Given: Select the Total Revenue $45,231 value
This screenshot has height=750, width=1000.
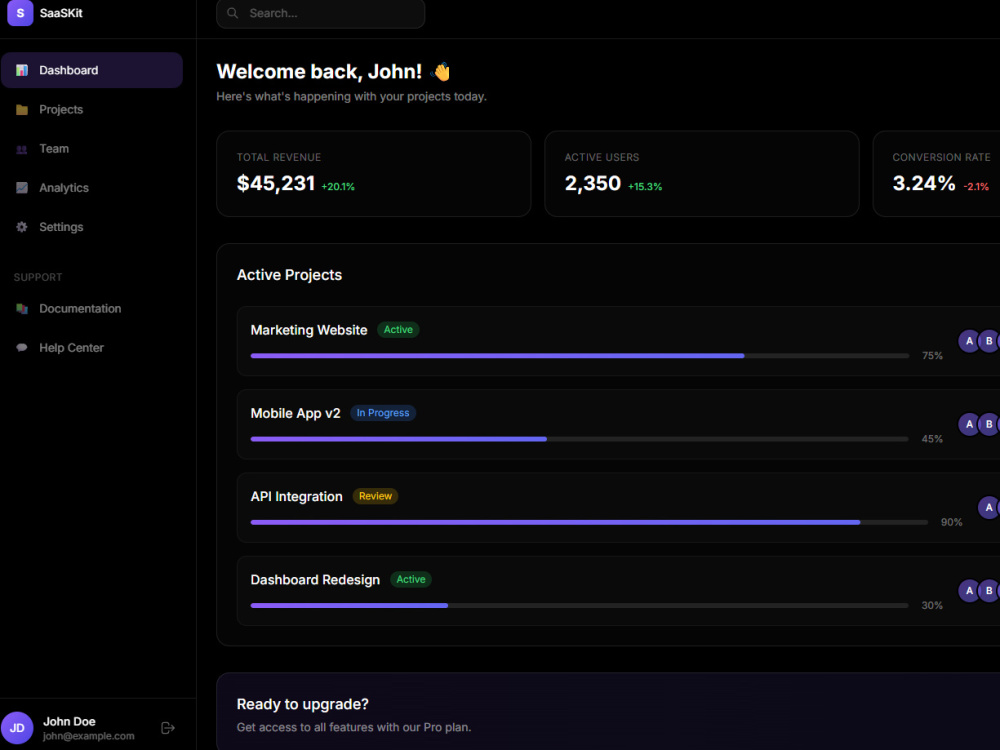Looking at the screenshot, I should 276,183.
